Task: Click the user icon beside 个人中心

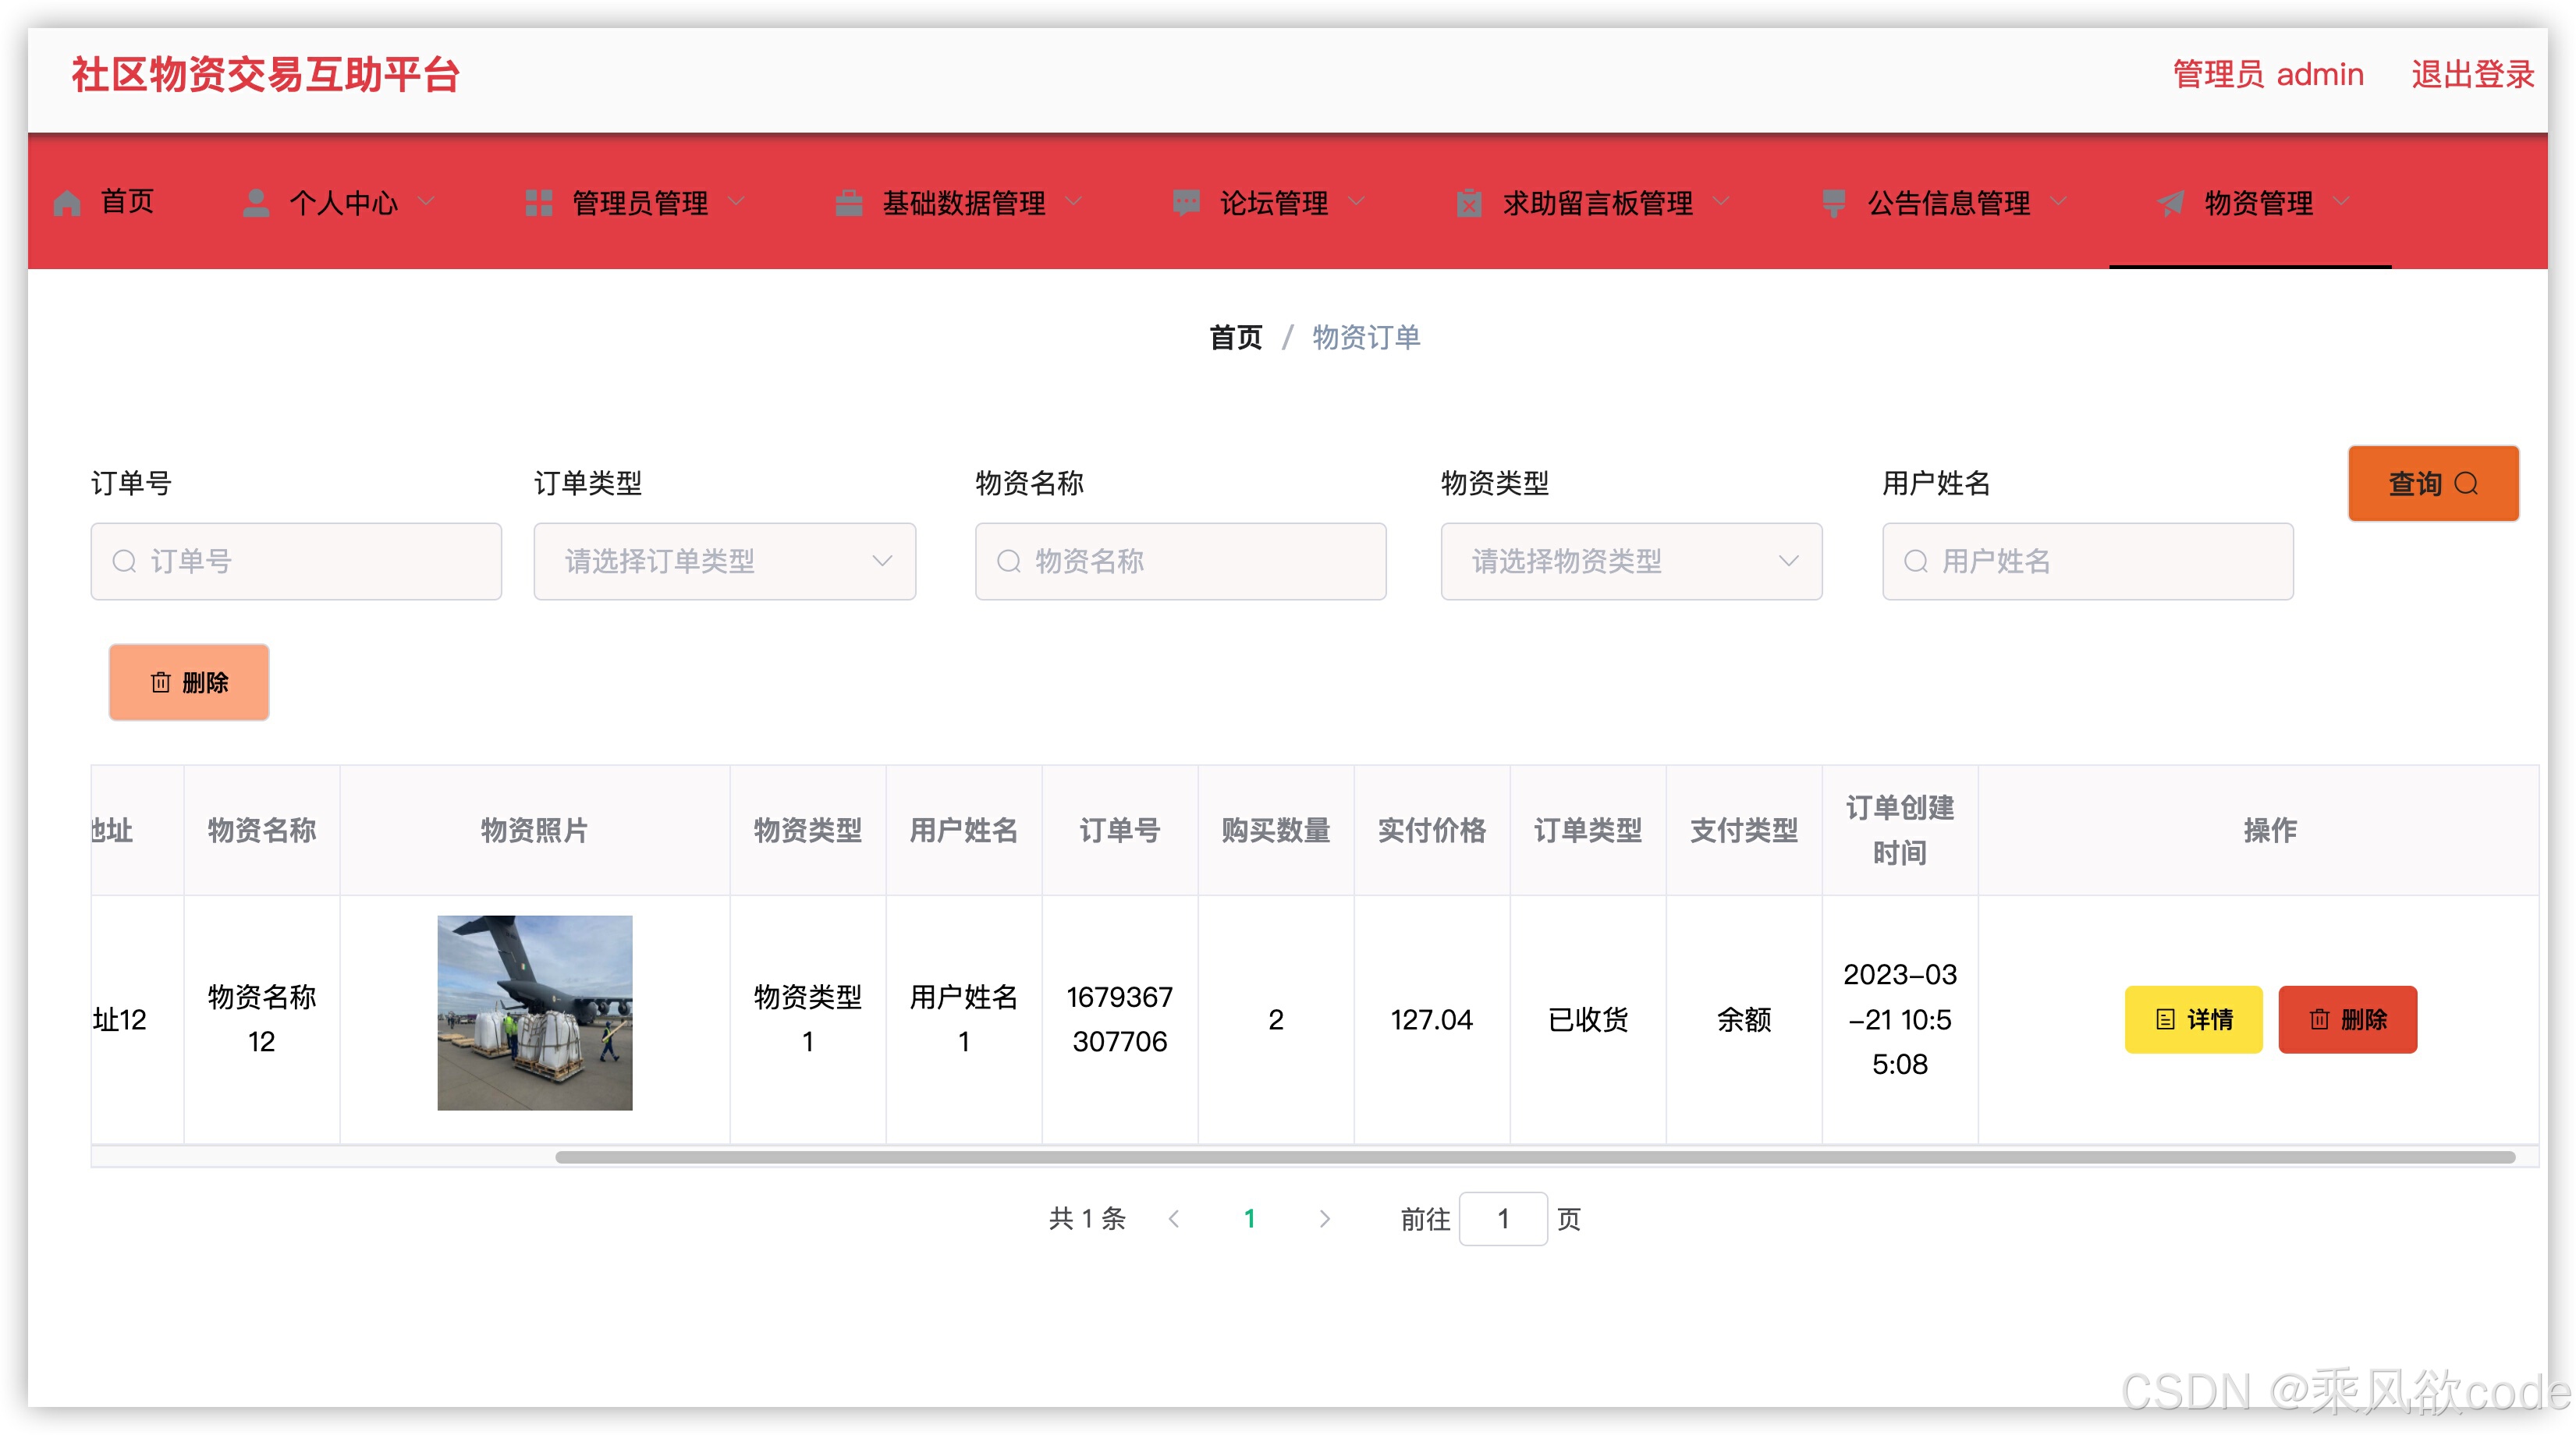Action: (x=256, y=203)
